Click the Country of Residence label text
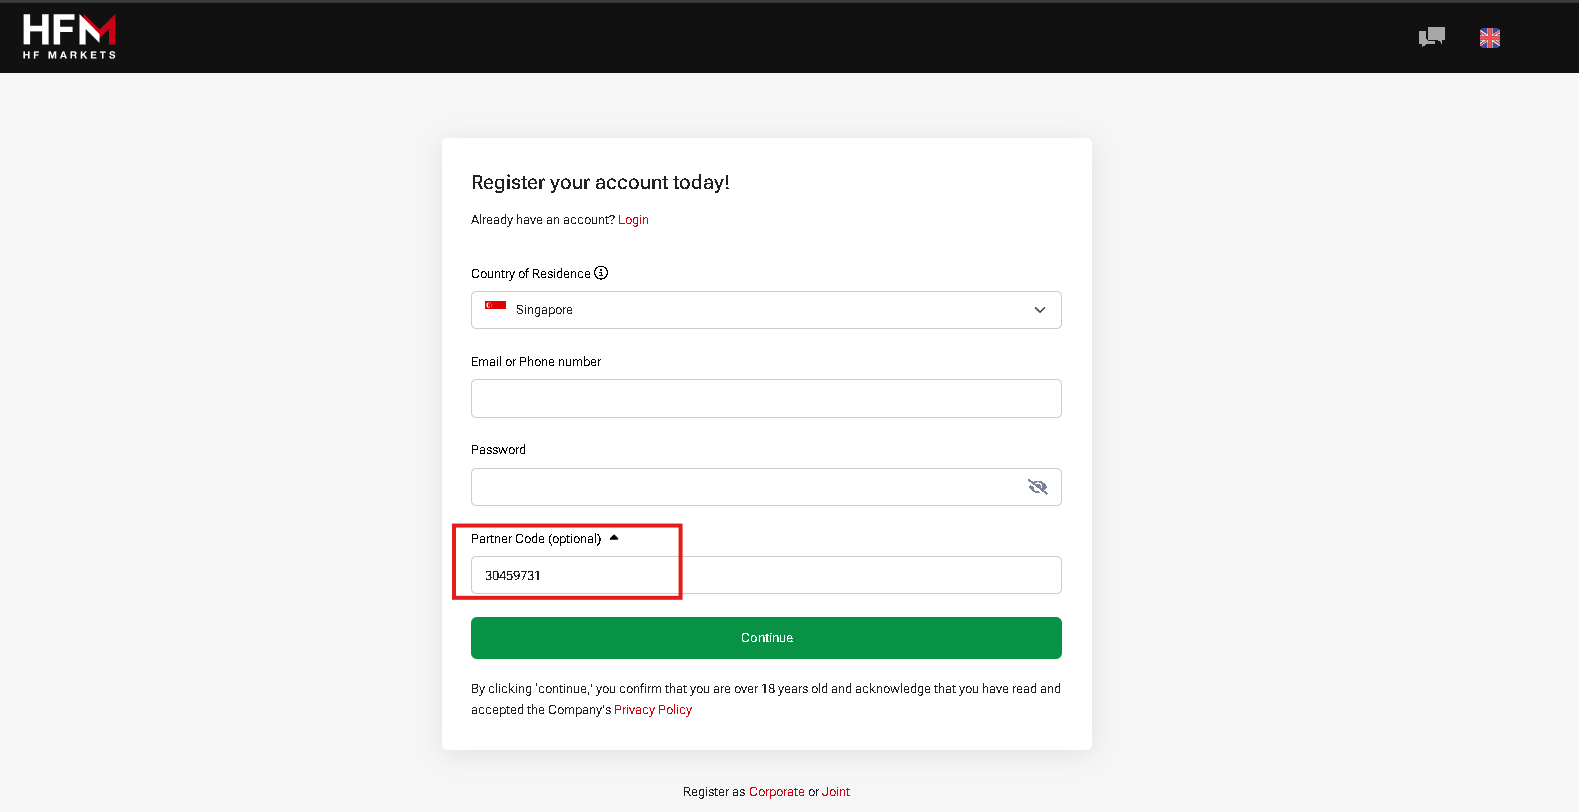The width and height of the screenshot is (1579, 812). tap(531, 274)
